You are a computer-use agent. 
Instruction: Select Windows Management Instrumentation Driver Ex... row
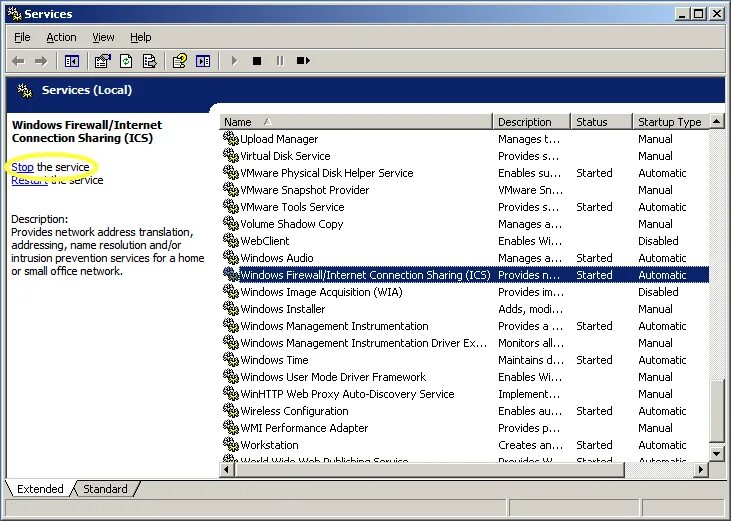click(464, 343)
